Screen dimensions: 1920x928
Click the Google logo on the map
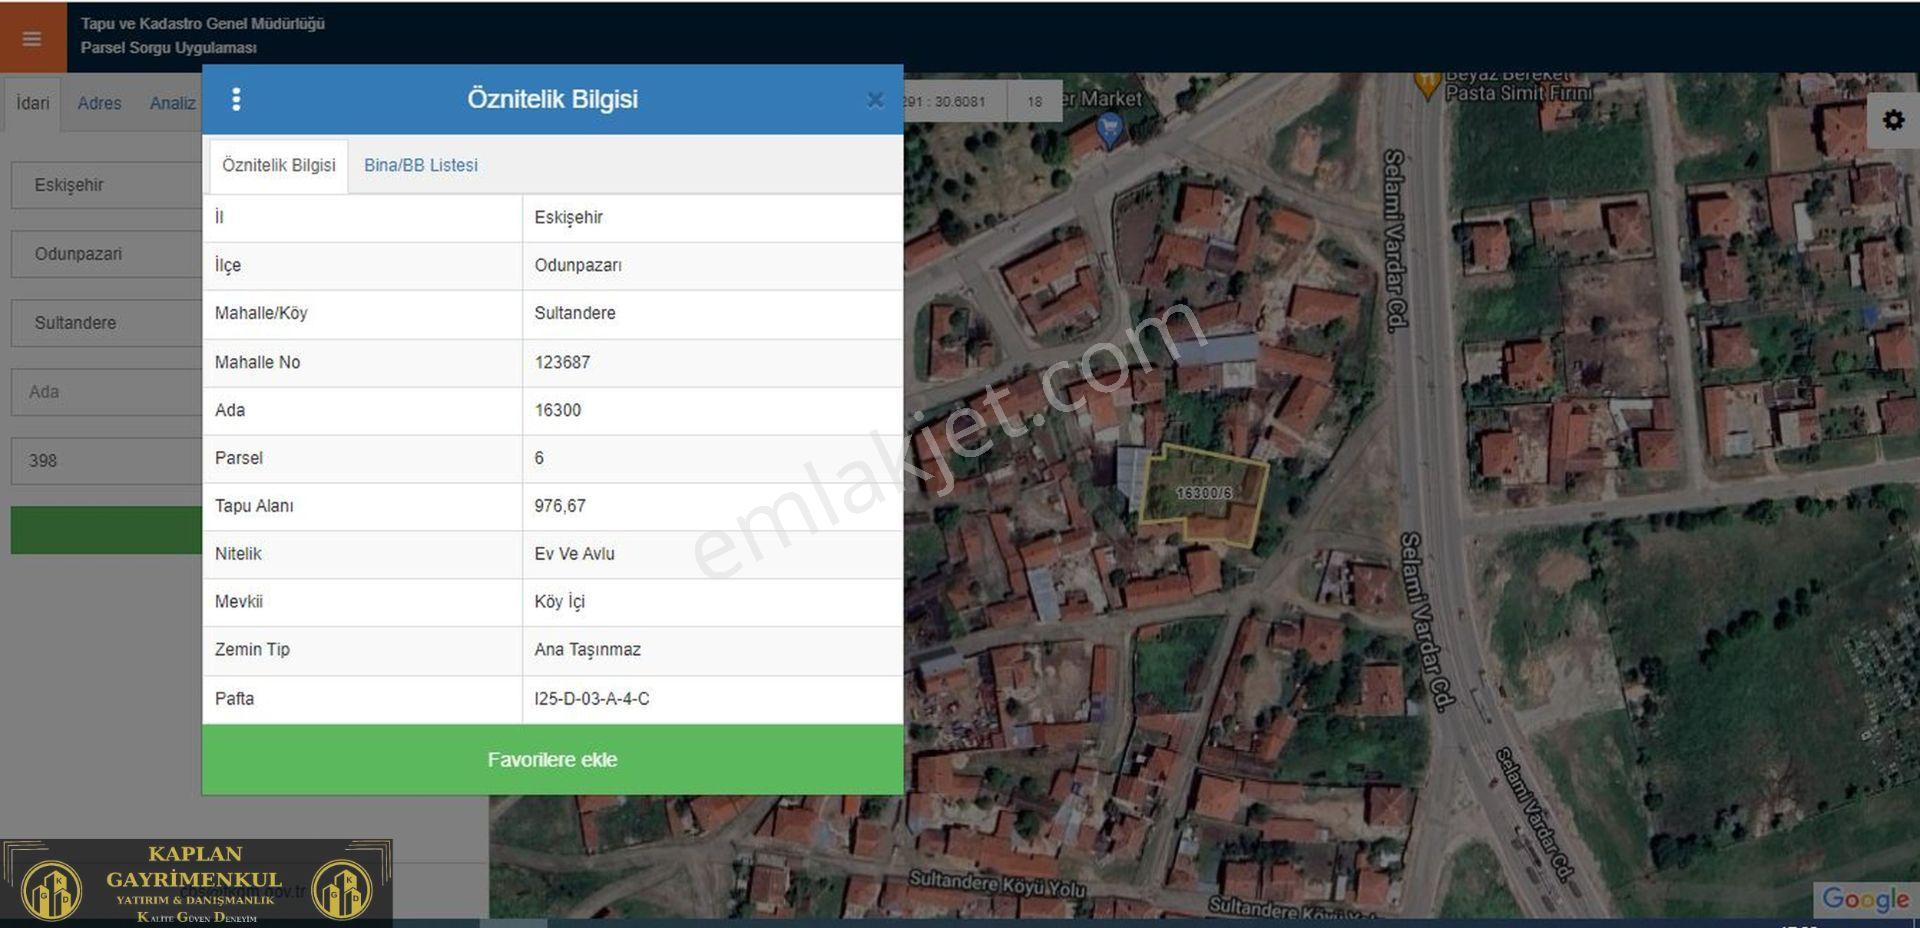[x=1866, y=899]
